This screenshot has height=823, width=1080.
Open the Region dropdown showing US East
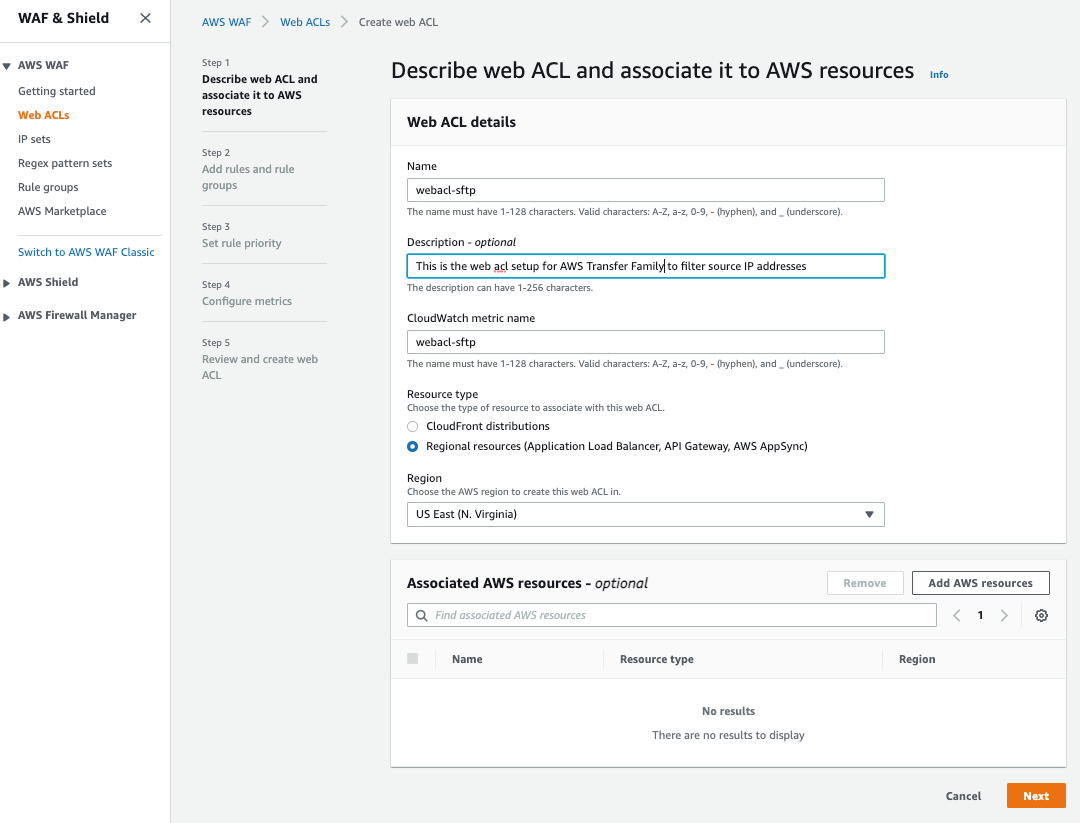[645, 514]
